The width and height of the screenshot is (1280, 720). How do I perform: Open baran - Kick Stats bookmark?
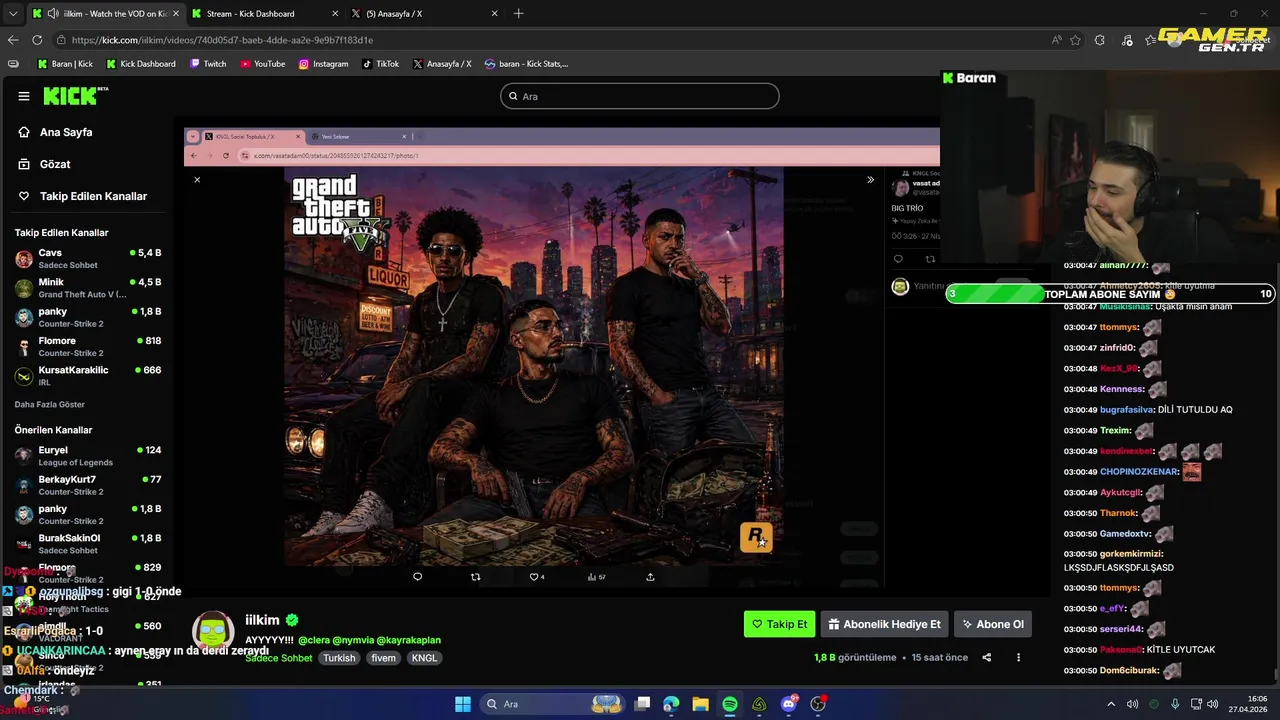[526, 64]
